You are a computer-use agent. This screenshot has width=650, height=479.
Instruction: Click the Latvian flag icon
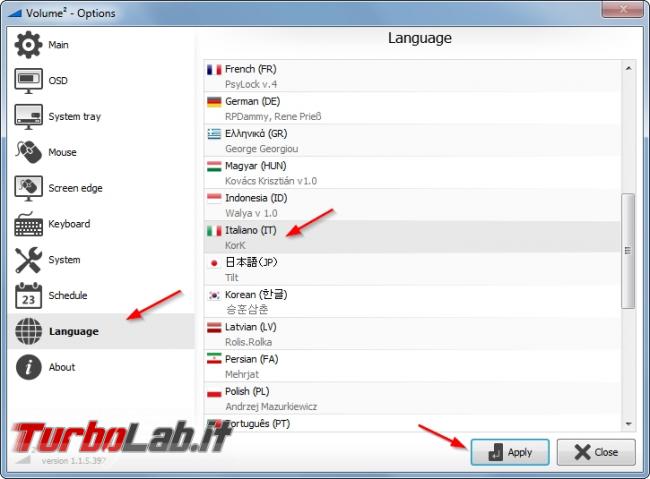[x=214, y=327]
